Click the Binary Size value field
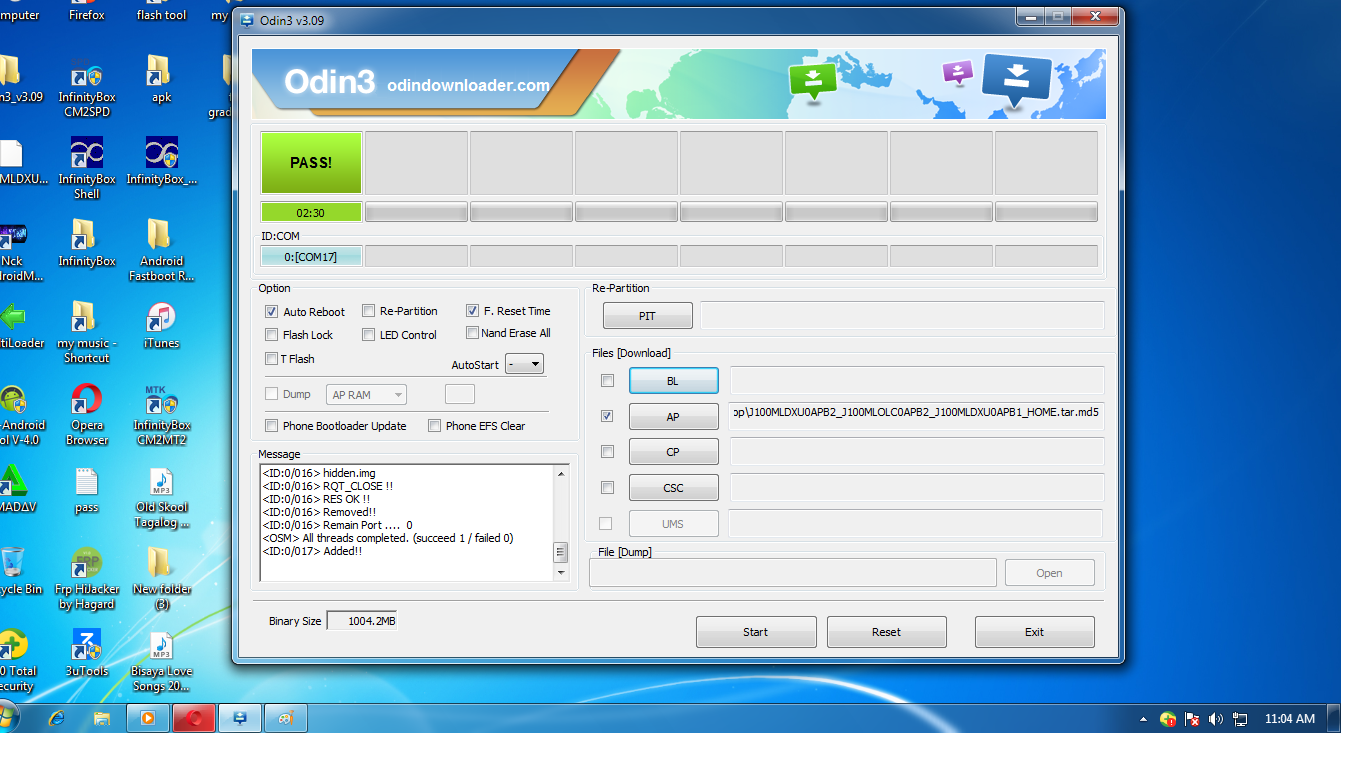This screenshot has height=768, width=1366. point(362,621)
